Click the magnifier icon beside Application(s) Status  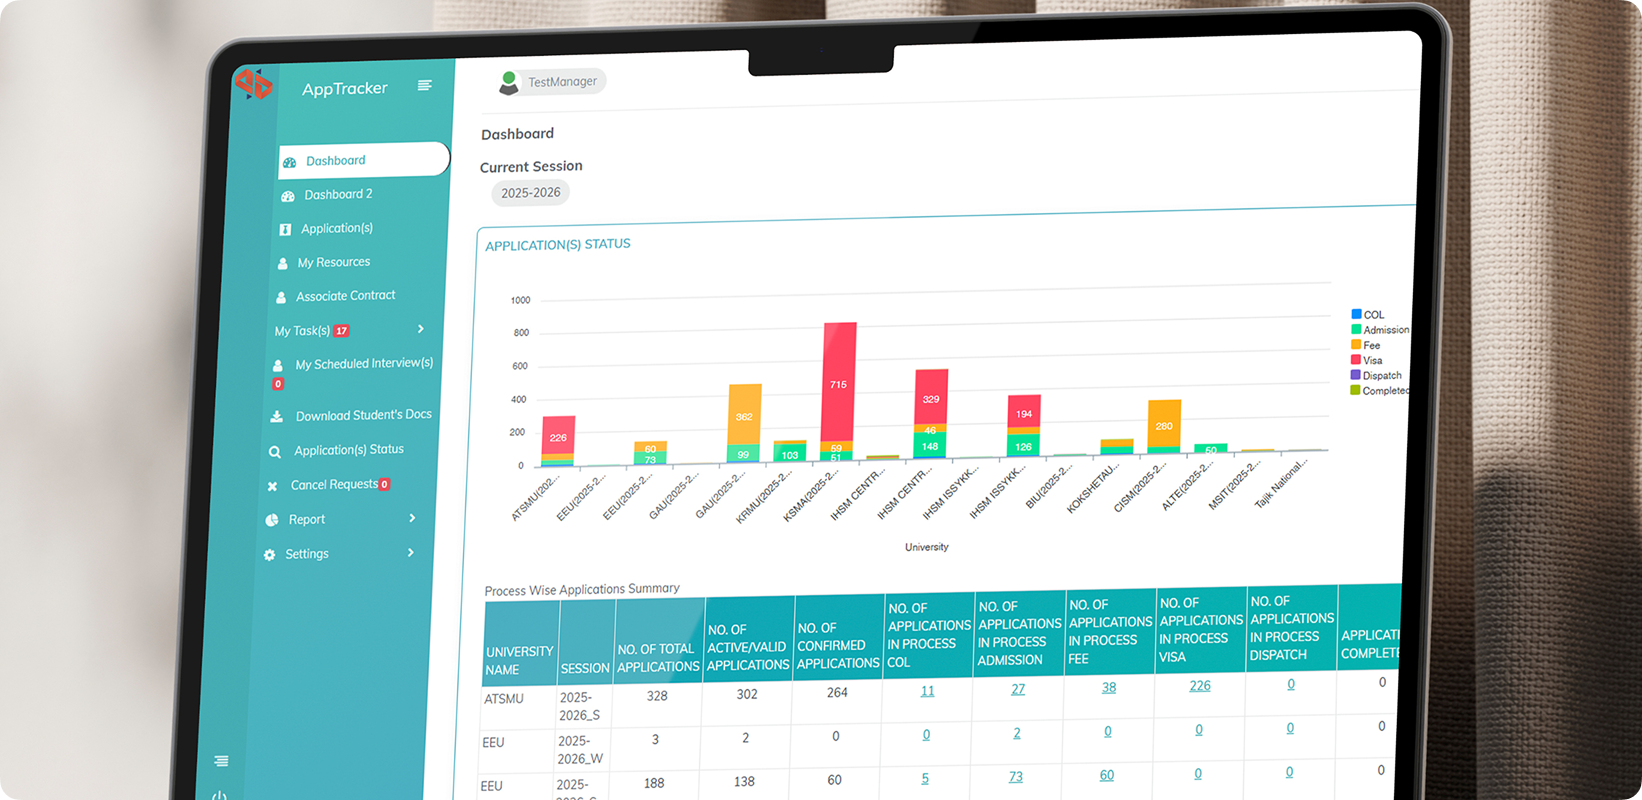point(274,452)
